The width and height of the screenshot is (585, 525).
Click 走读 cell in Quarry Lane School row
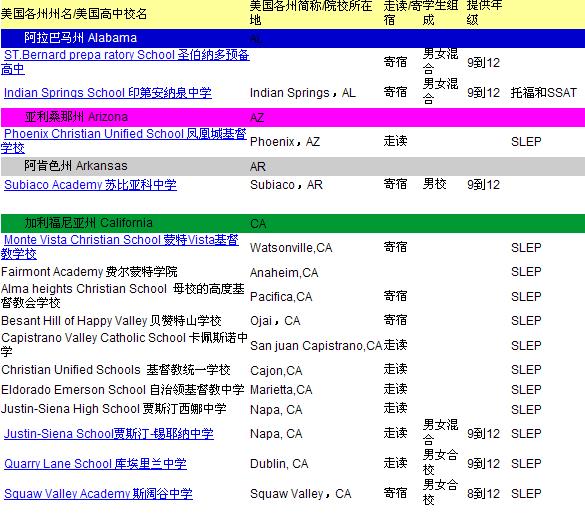tap(395, 463)
